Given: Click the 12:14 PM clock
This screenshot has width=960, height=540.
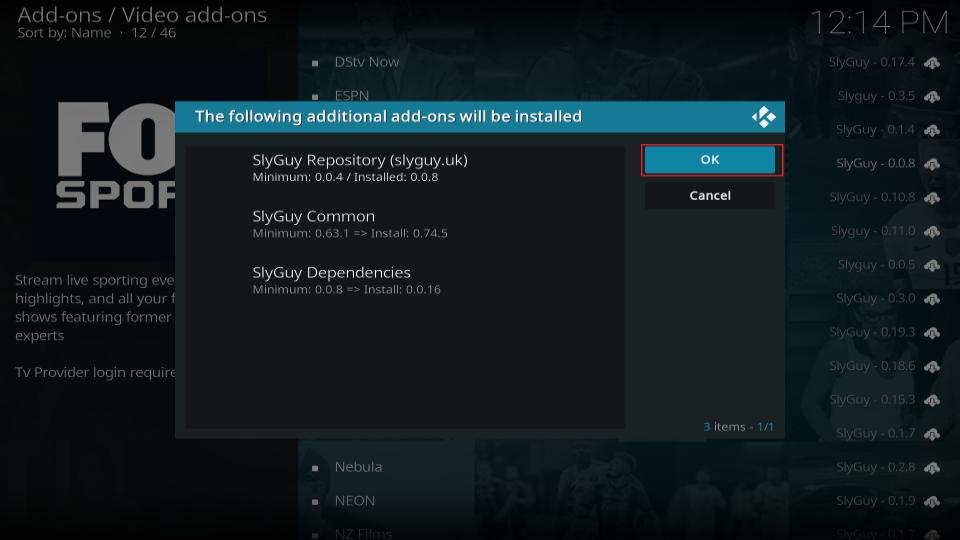Looking at the screenshot, I should [879, 23].
